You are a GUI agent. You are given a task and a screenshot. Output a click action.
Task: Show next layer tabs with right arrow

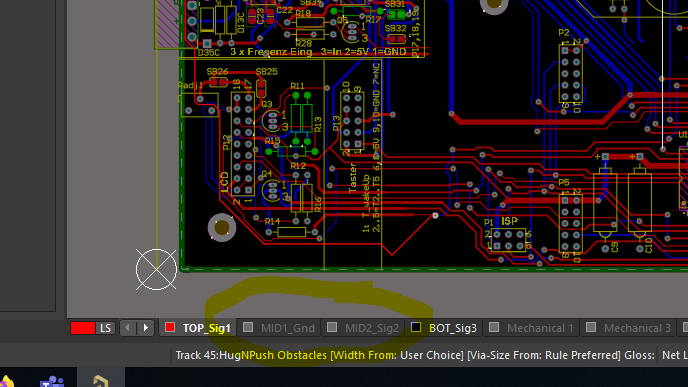click(146, 328)
